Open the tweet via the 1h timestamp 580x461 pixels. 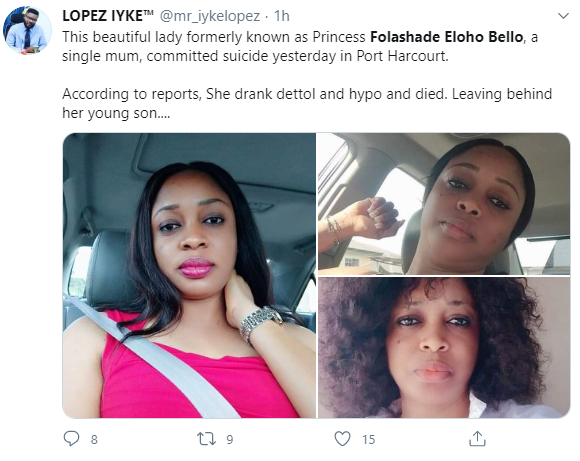281,16
